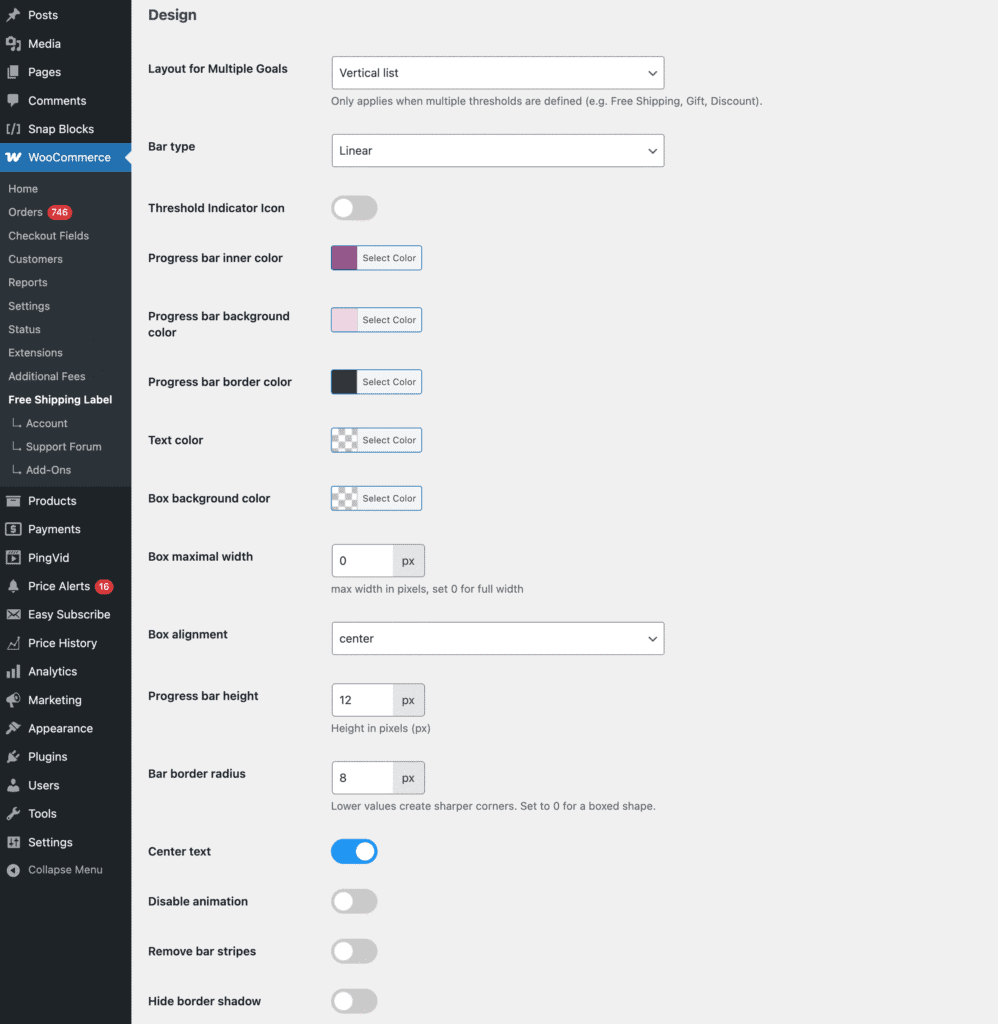This screenshot has height=1024, width=998.
Task: Click the Collapse Menu arrow icon
Action: 13,870
